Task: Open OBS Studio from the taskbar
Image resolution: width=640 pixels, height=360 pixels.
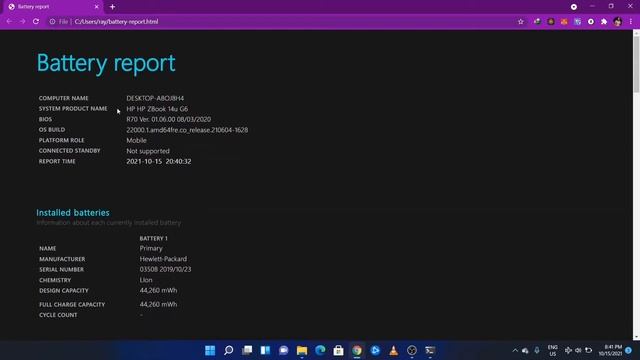Action: tap(412, 350)
